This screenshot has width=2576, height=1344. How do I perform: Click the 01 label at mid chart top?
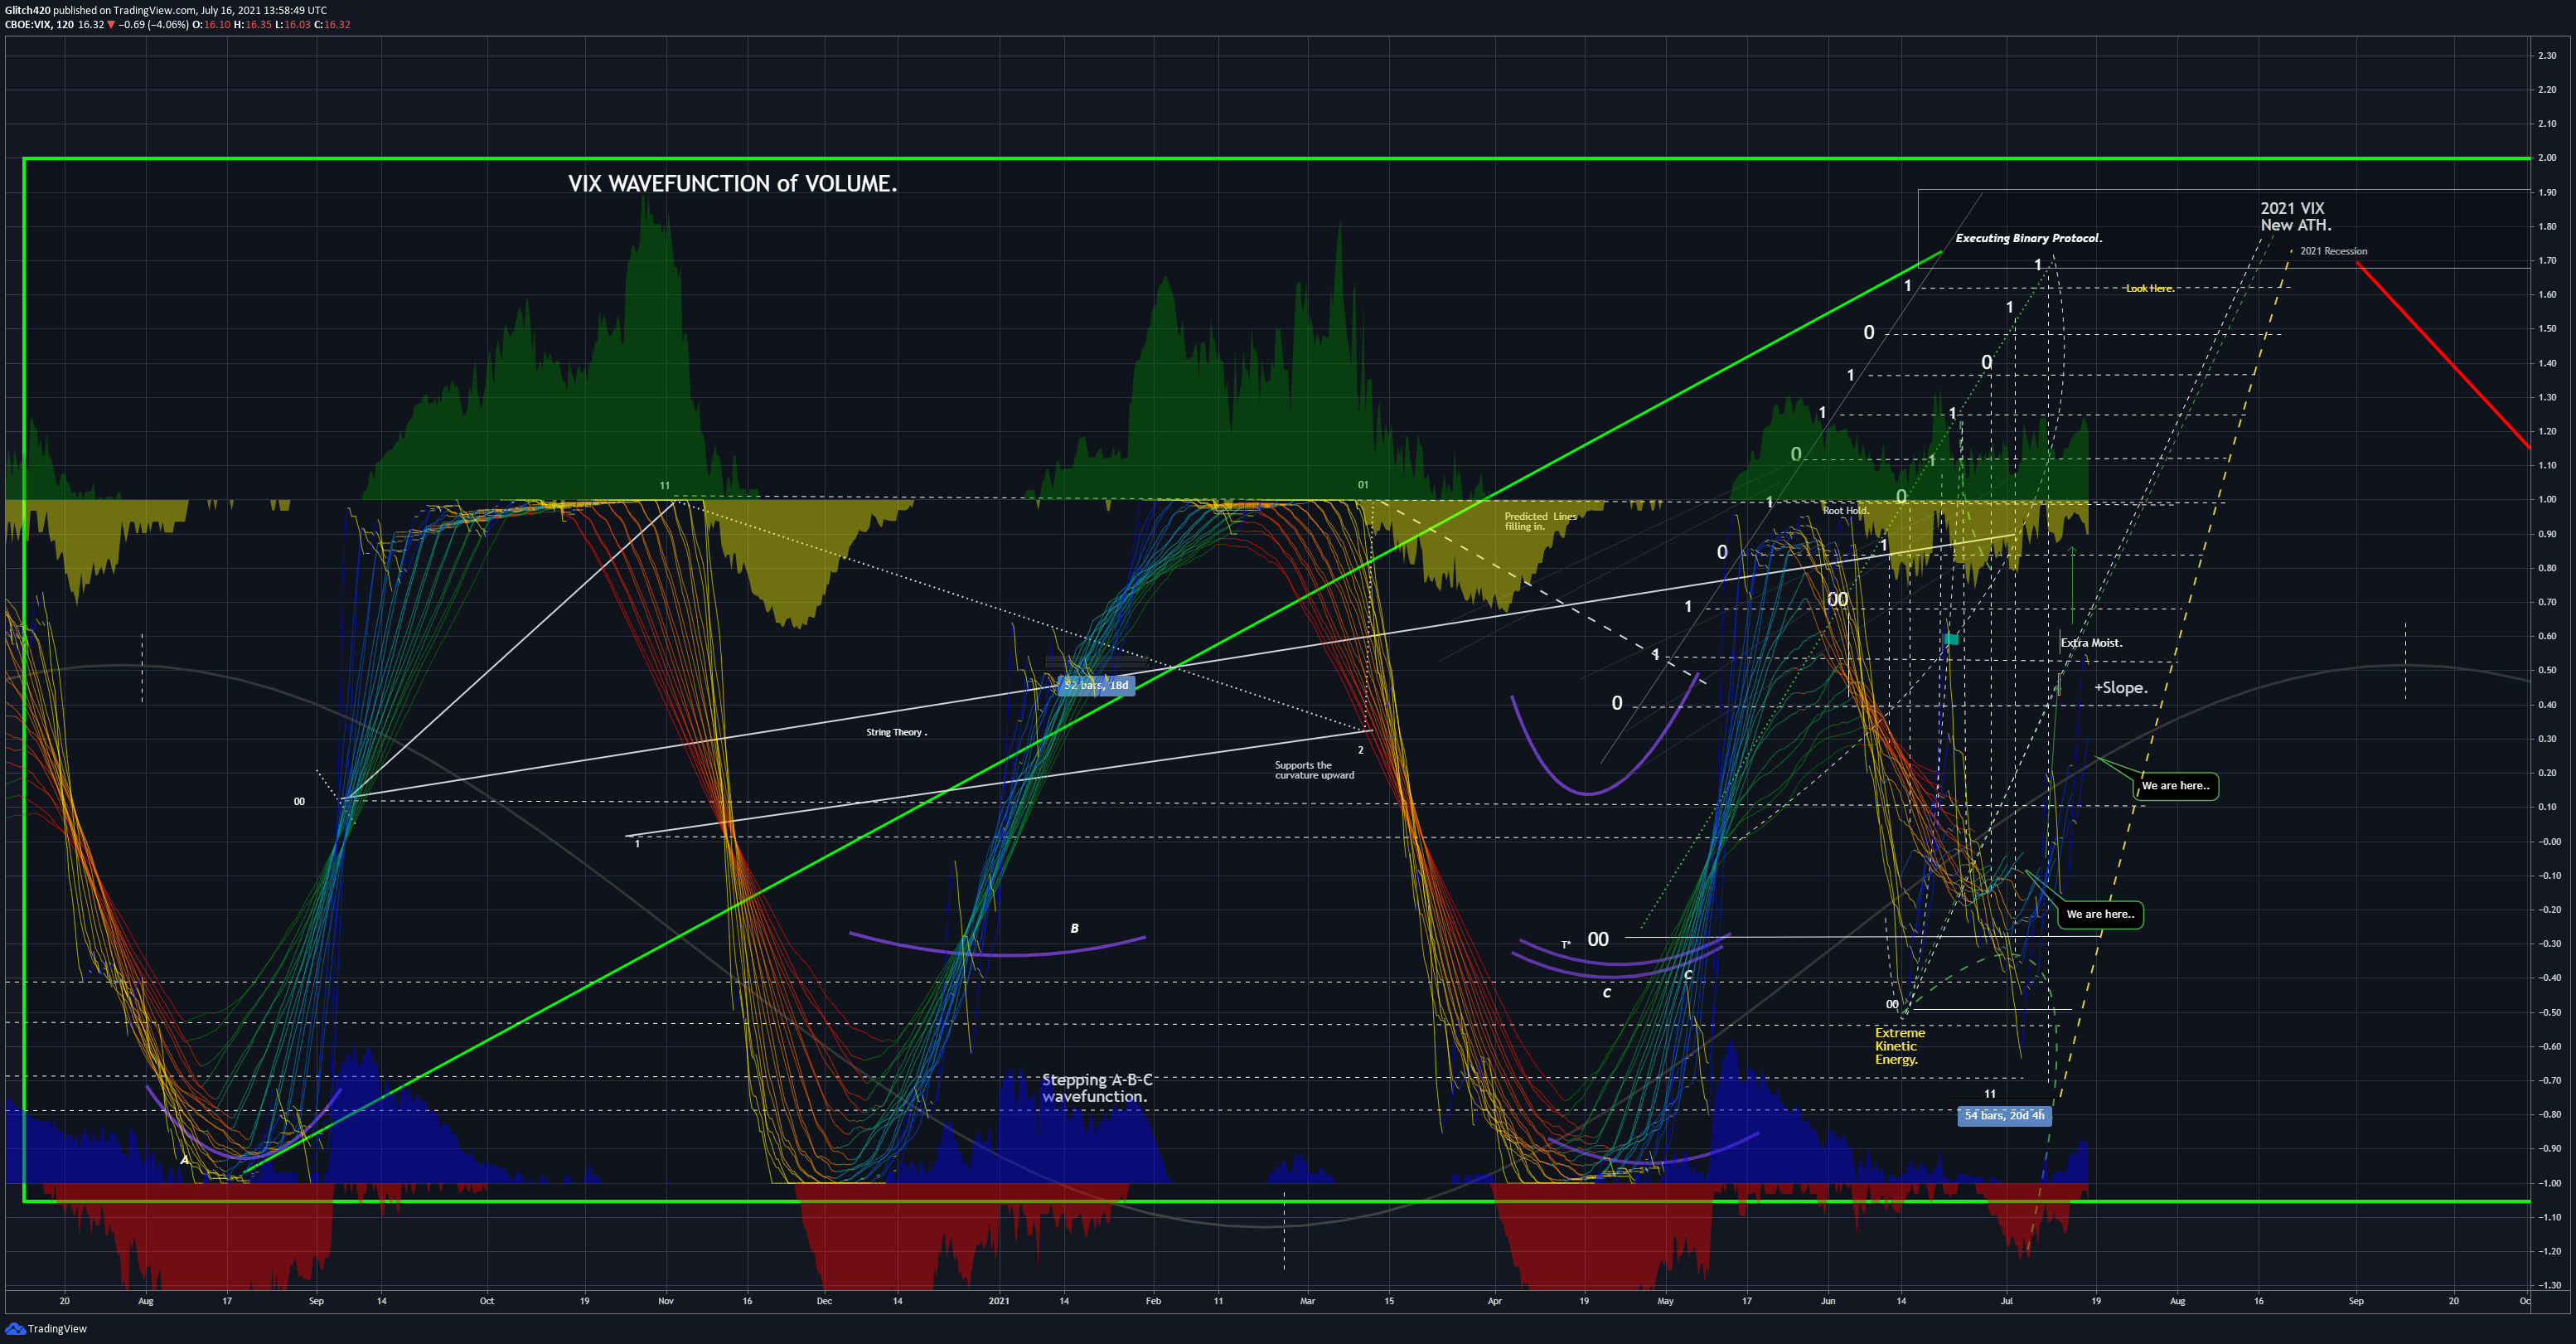pos(1363,485)
